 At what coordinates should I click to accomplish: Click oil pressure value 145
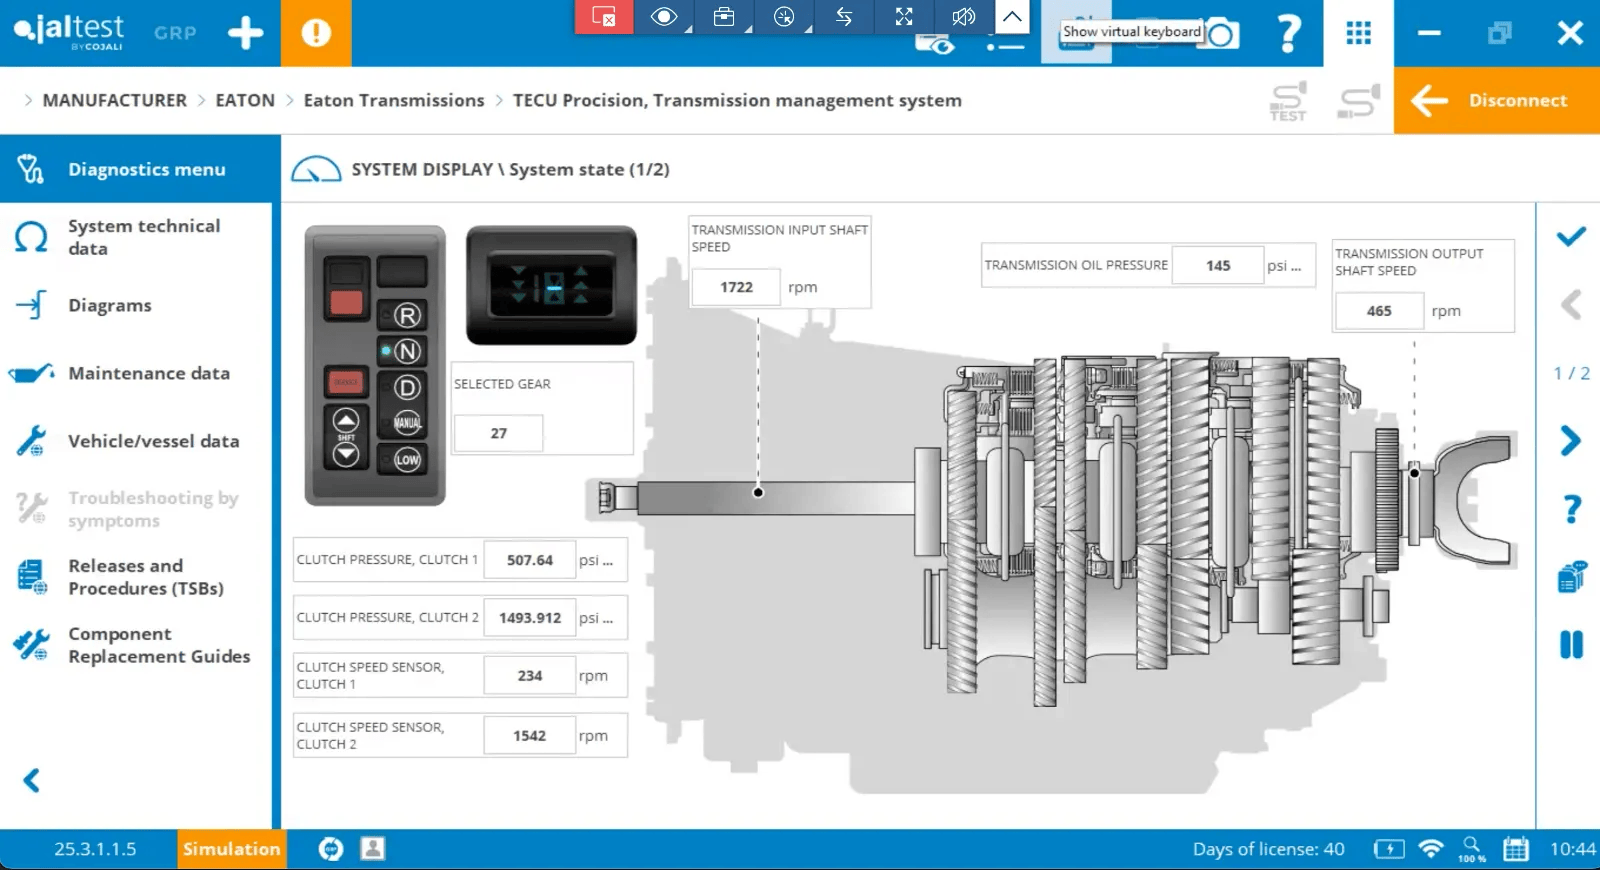[x=1218, y=265]
